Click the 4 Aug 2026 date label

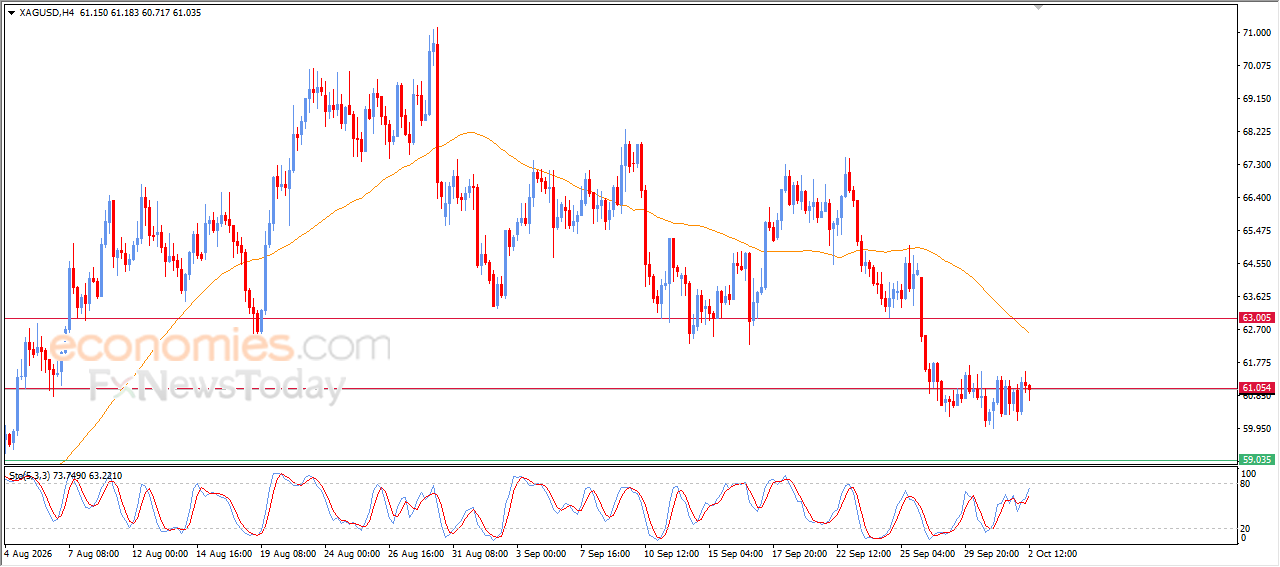(x=27, y=553)
